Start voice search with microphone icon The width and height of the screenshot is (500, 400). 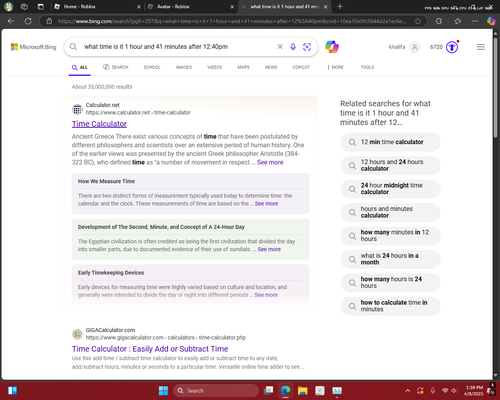tap(293, 47)
